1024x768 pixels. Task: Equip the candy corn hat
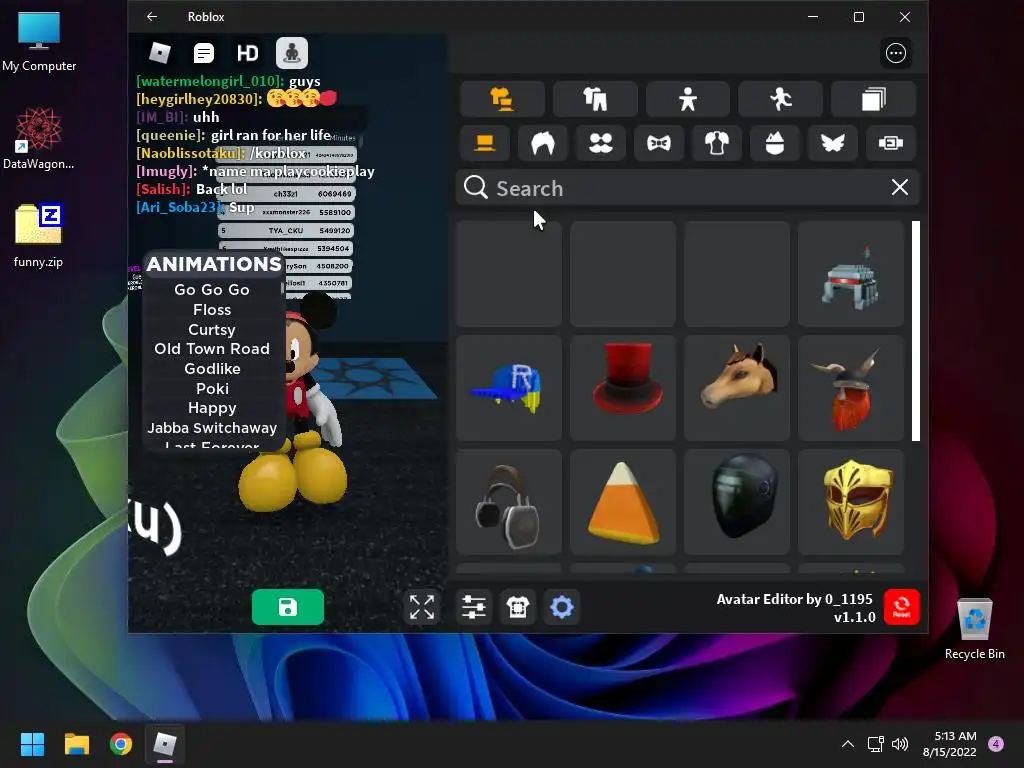[x=623, y=502]
